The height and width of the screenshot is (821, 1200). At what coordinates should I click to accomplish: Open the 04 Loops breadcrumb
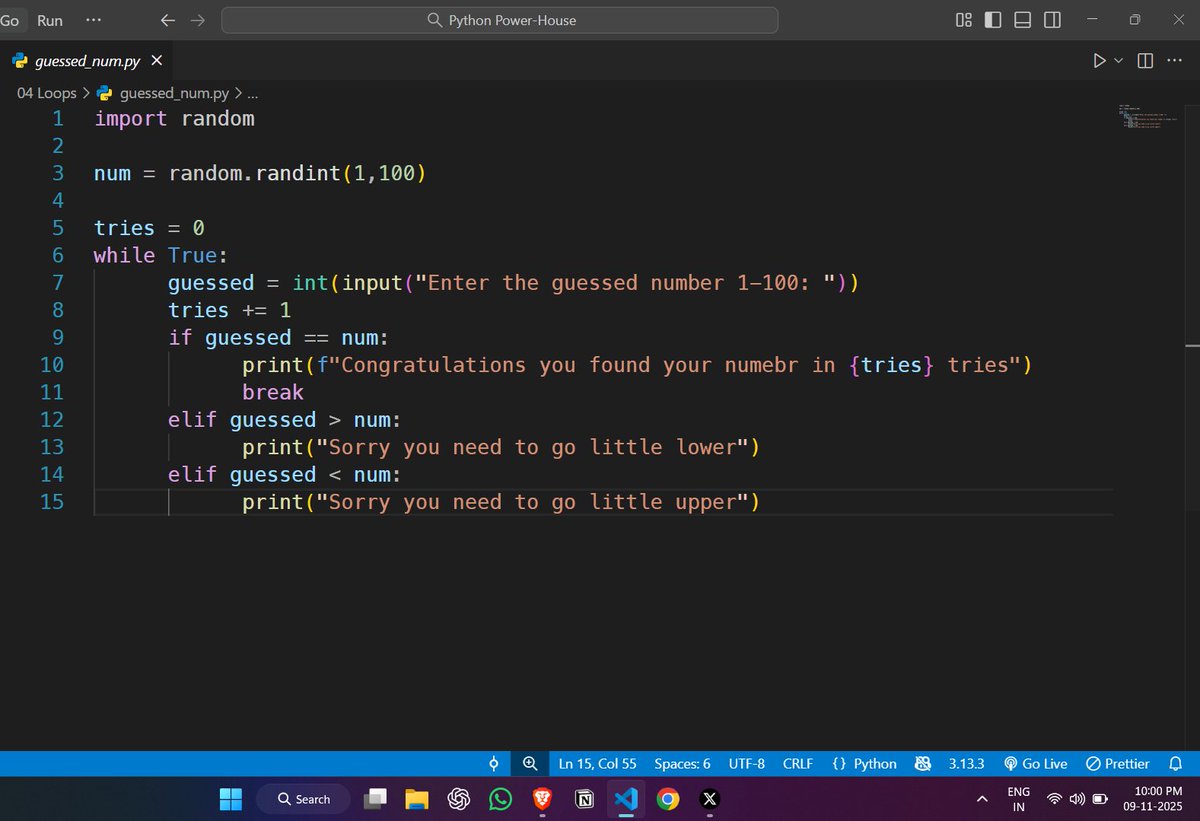point(47,94)
